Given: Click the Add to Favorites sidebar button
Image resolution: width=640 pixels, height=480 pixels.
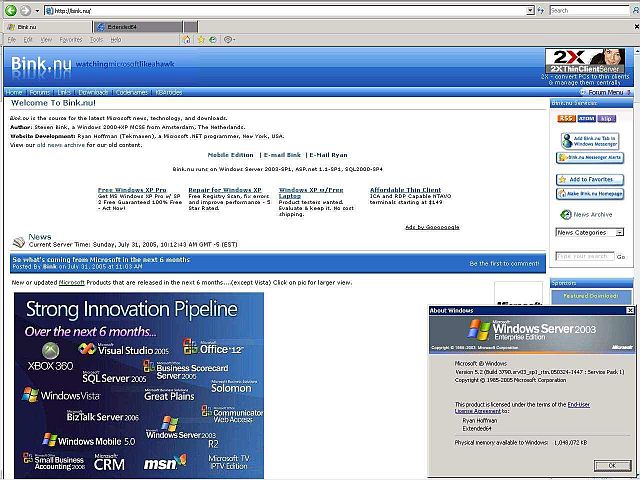Looking at the screenshot, I should click(590, 179).
